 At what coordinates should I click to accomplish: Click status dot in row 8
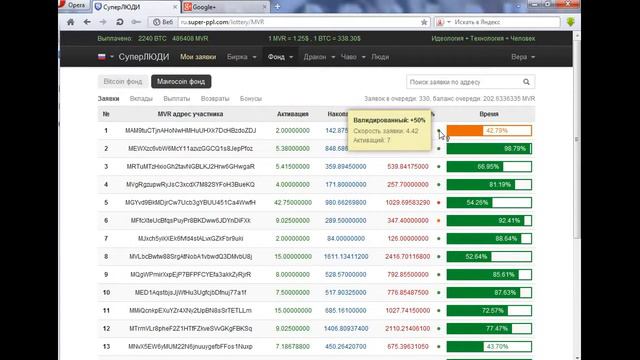pyautogui.click(x=439, y=256)
